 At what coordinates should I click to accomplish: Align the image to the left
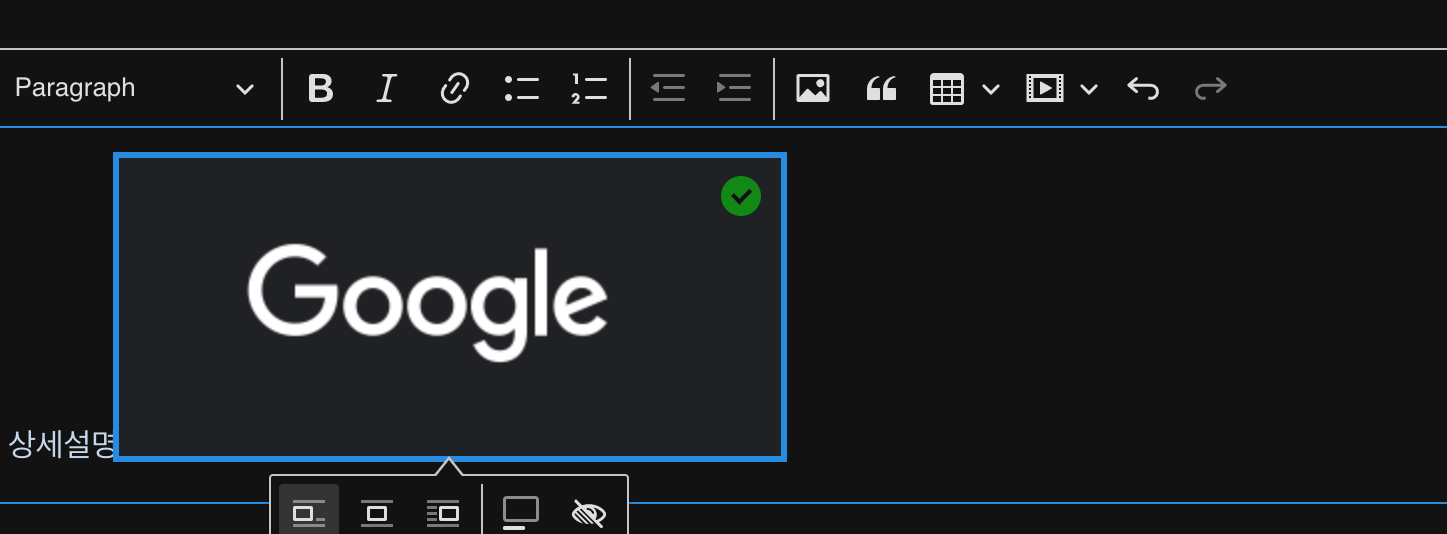(x=309, y=512)
